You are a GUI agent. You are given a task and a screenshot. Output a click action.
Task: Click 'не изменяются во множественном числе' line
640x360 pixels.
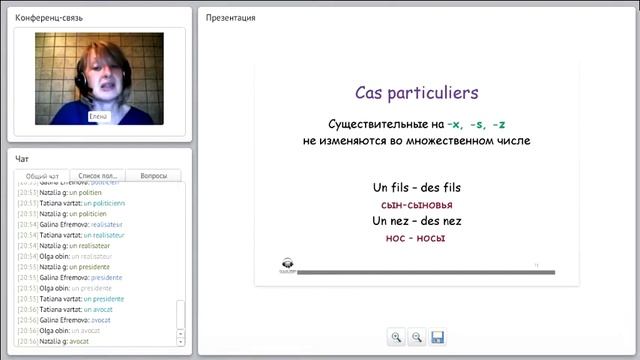click(416, 141)
